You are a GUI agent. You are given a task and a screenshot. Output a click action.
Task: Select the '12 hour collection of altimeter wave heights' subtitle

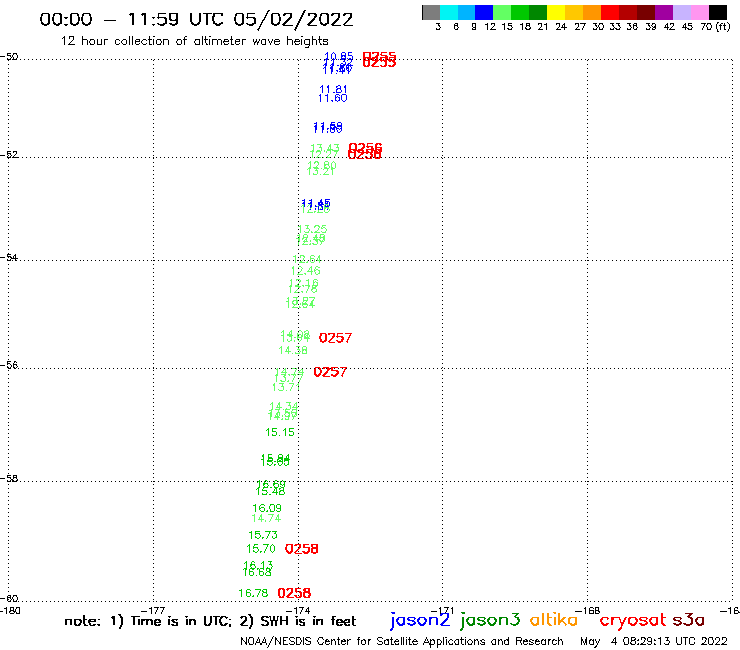[x=194, y=41]
